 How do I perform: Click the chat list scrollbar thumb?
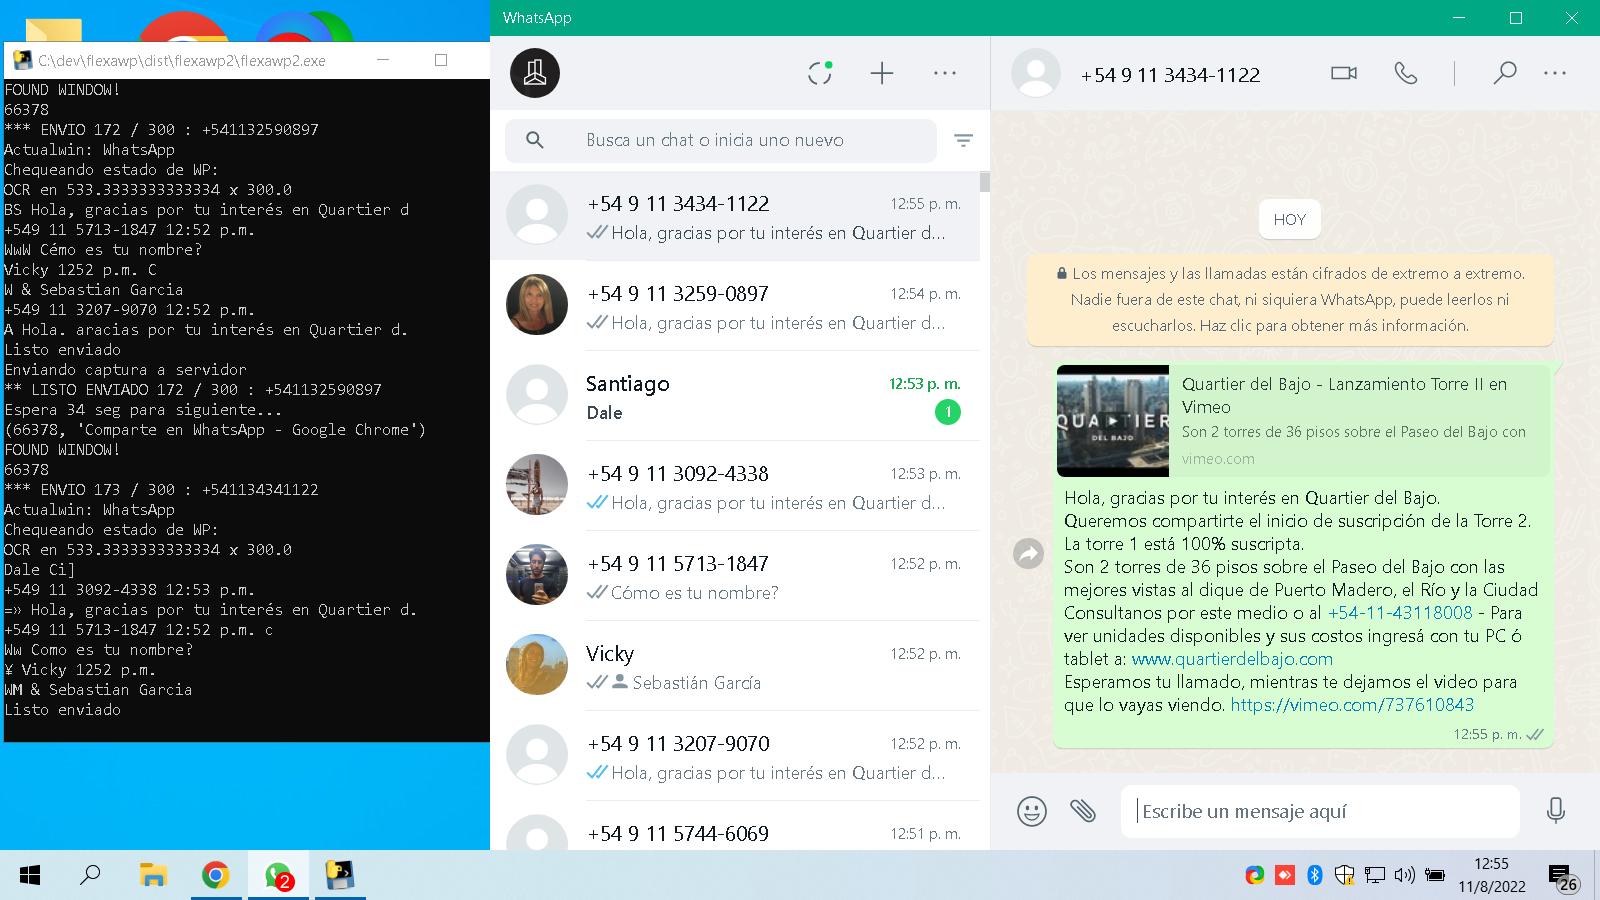(985, 181)
